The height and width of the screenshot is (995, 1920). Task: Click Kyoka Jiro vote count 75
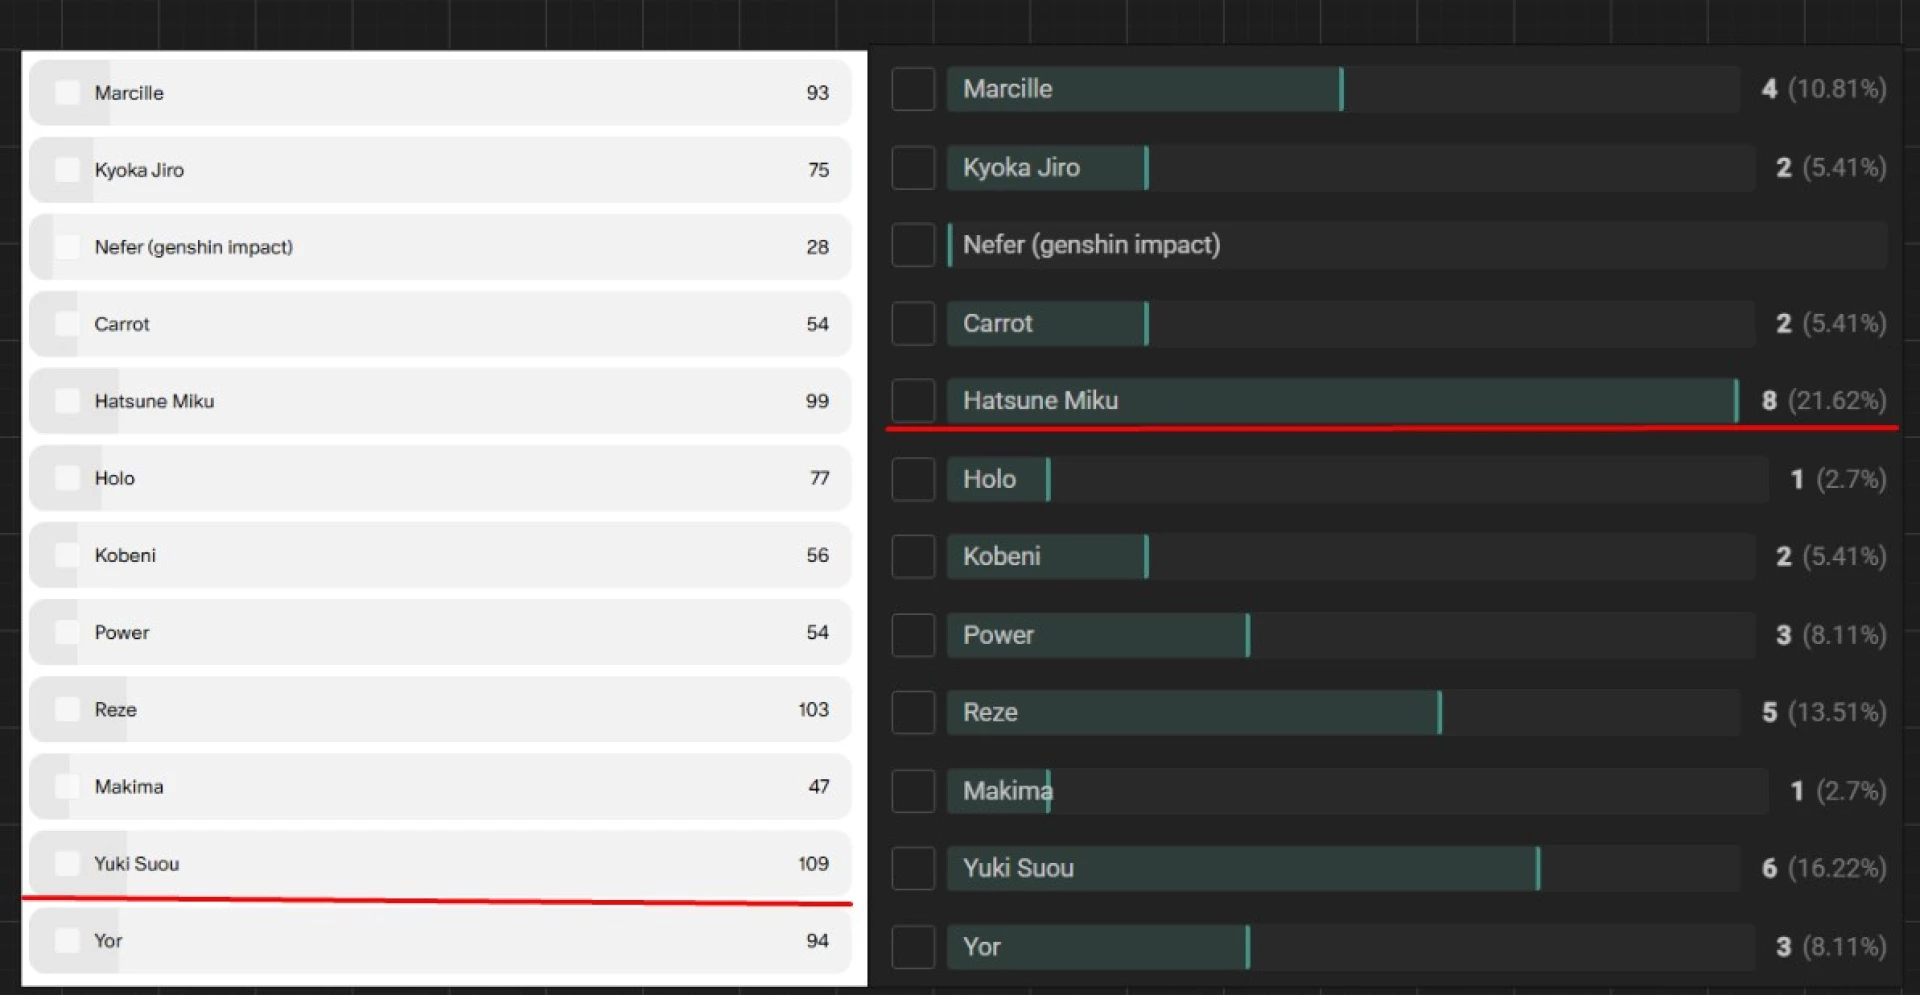pos(818,170)
